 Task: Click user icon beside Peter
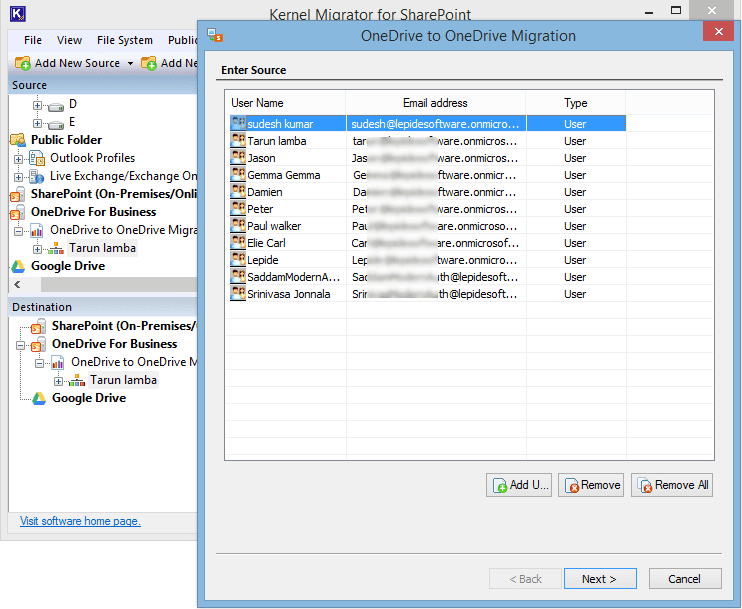click(x=238, y=209)
